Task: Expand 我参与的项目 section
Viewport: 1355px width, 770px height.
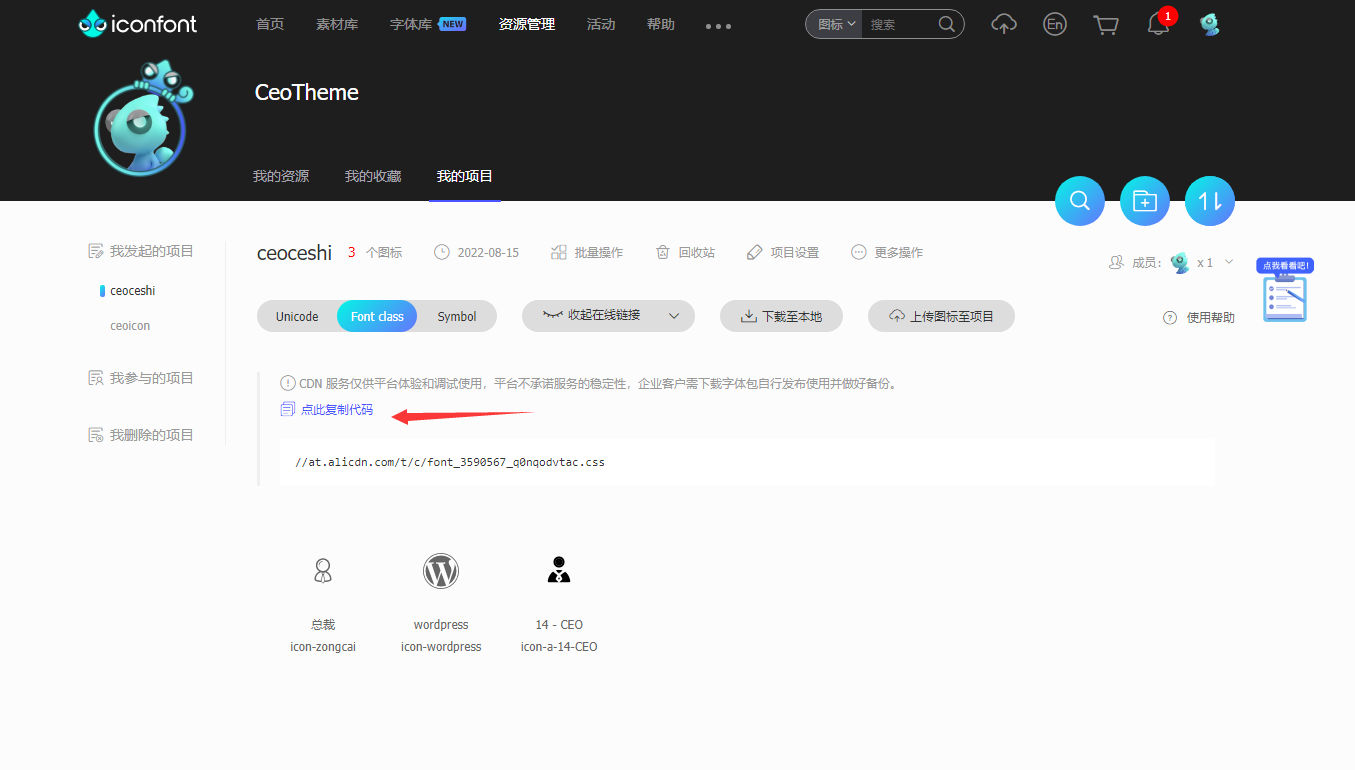Action: [x=141, y=378]
